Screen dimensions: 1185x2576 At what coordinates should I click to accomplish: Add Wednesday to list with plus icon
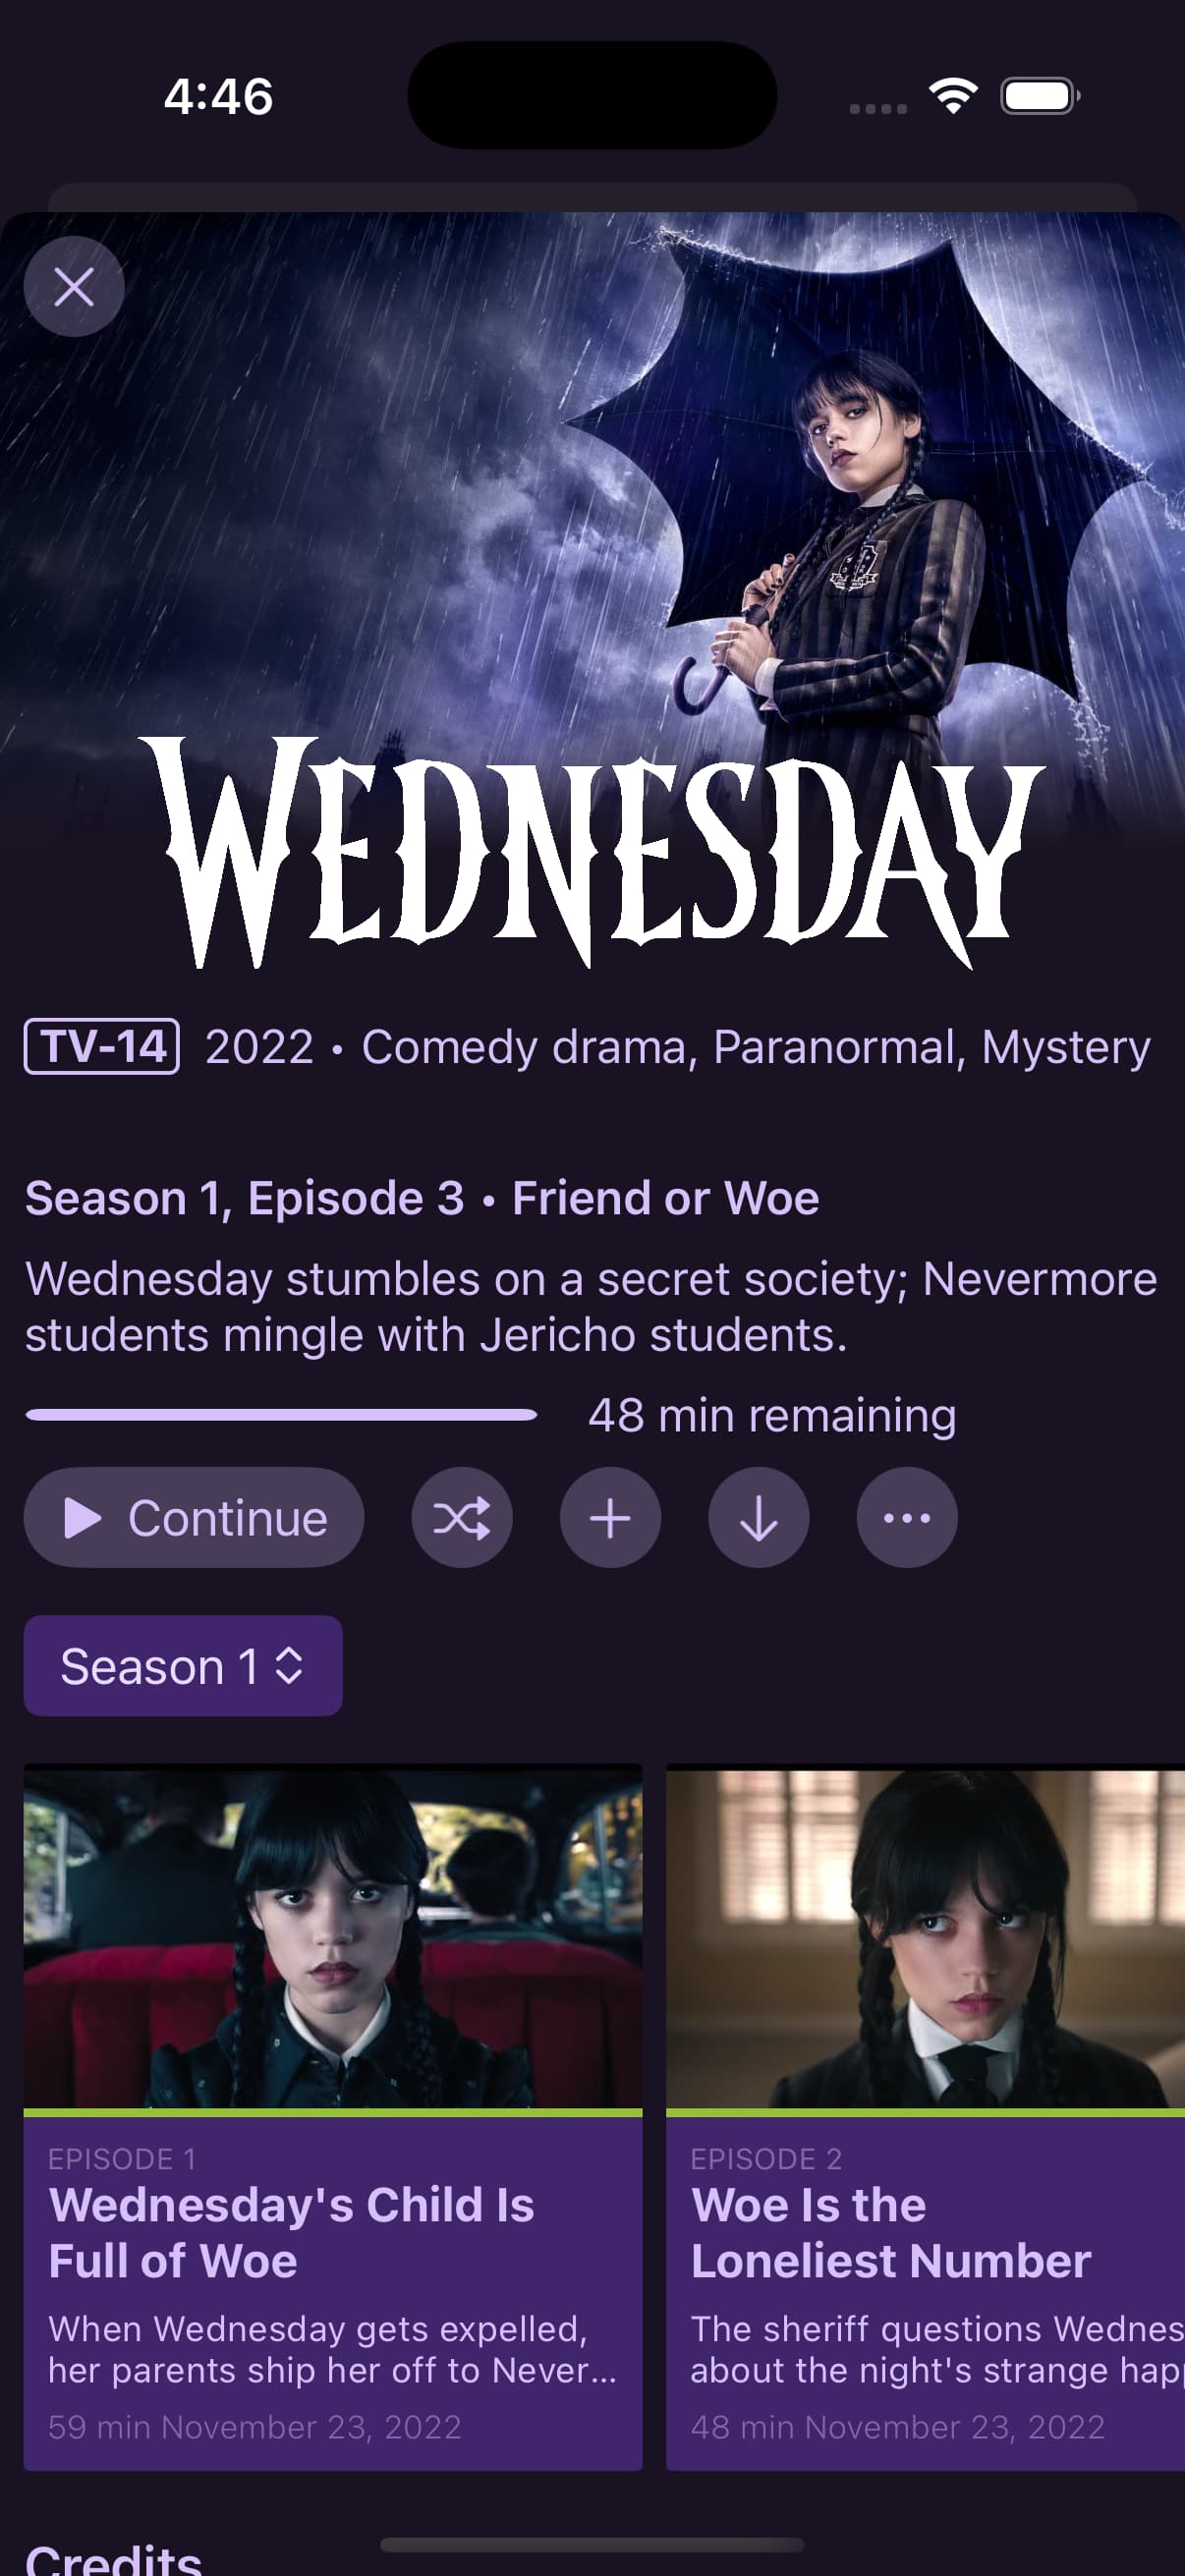pos(610,1518)
